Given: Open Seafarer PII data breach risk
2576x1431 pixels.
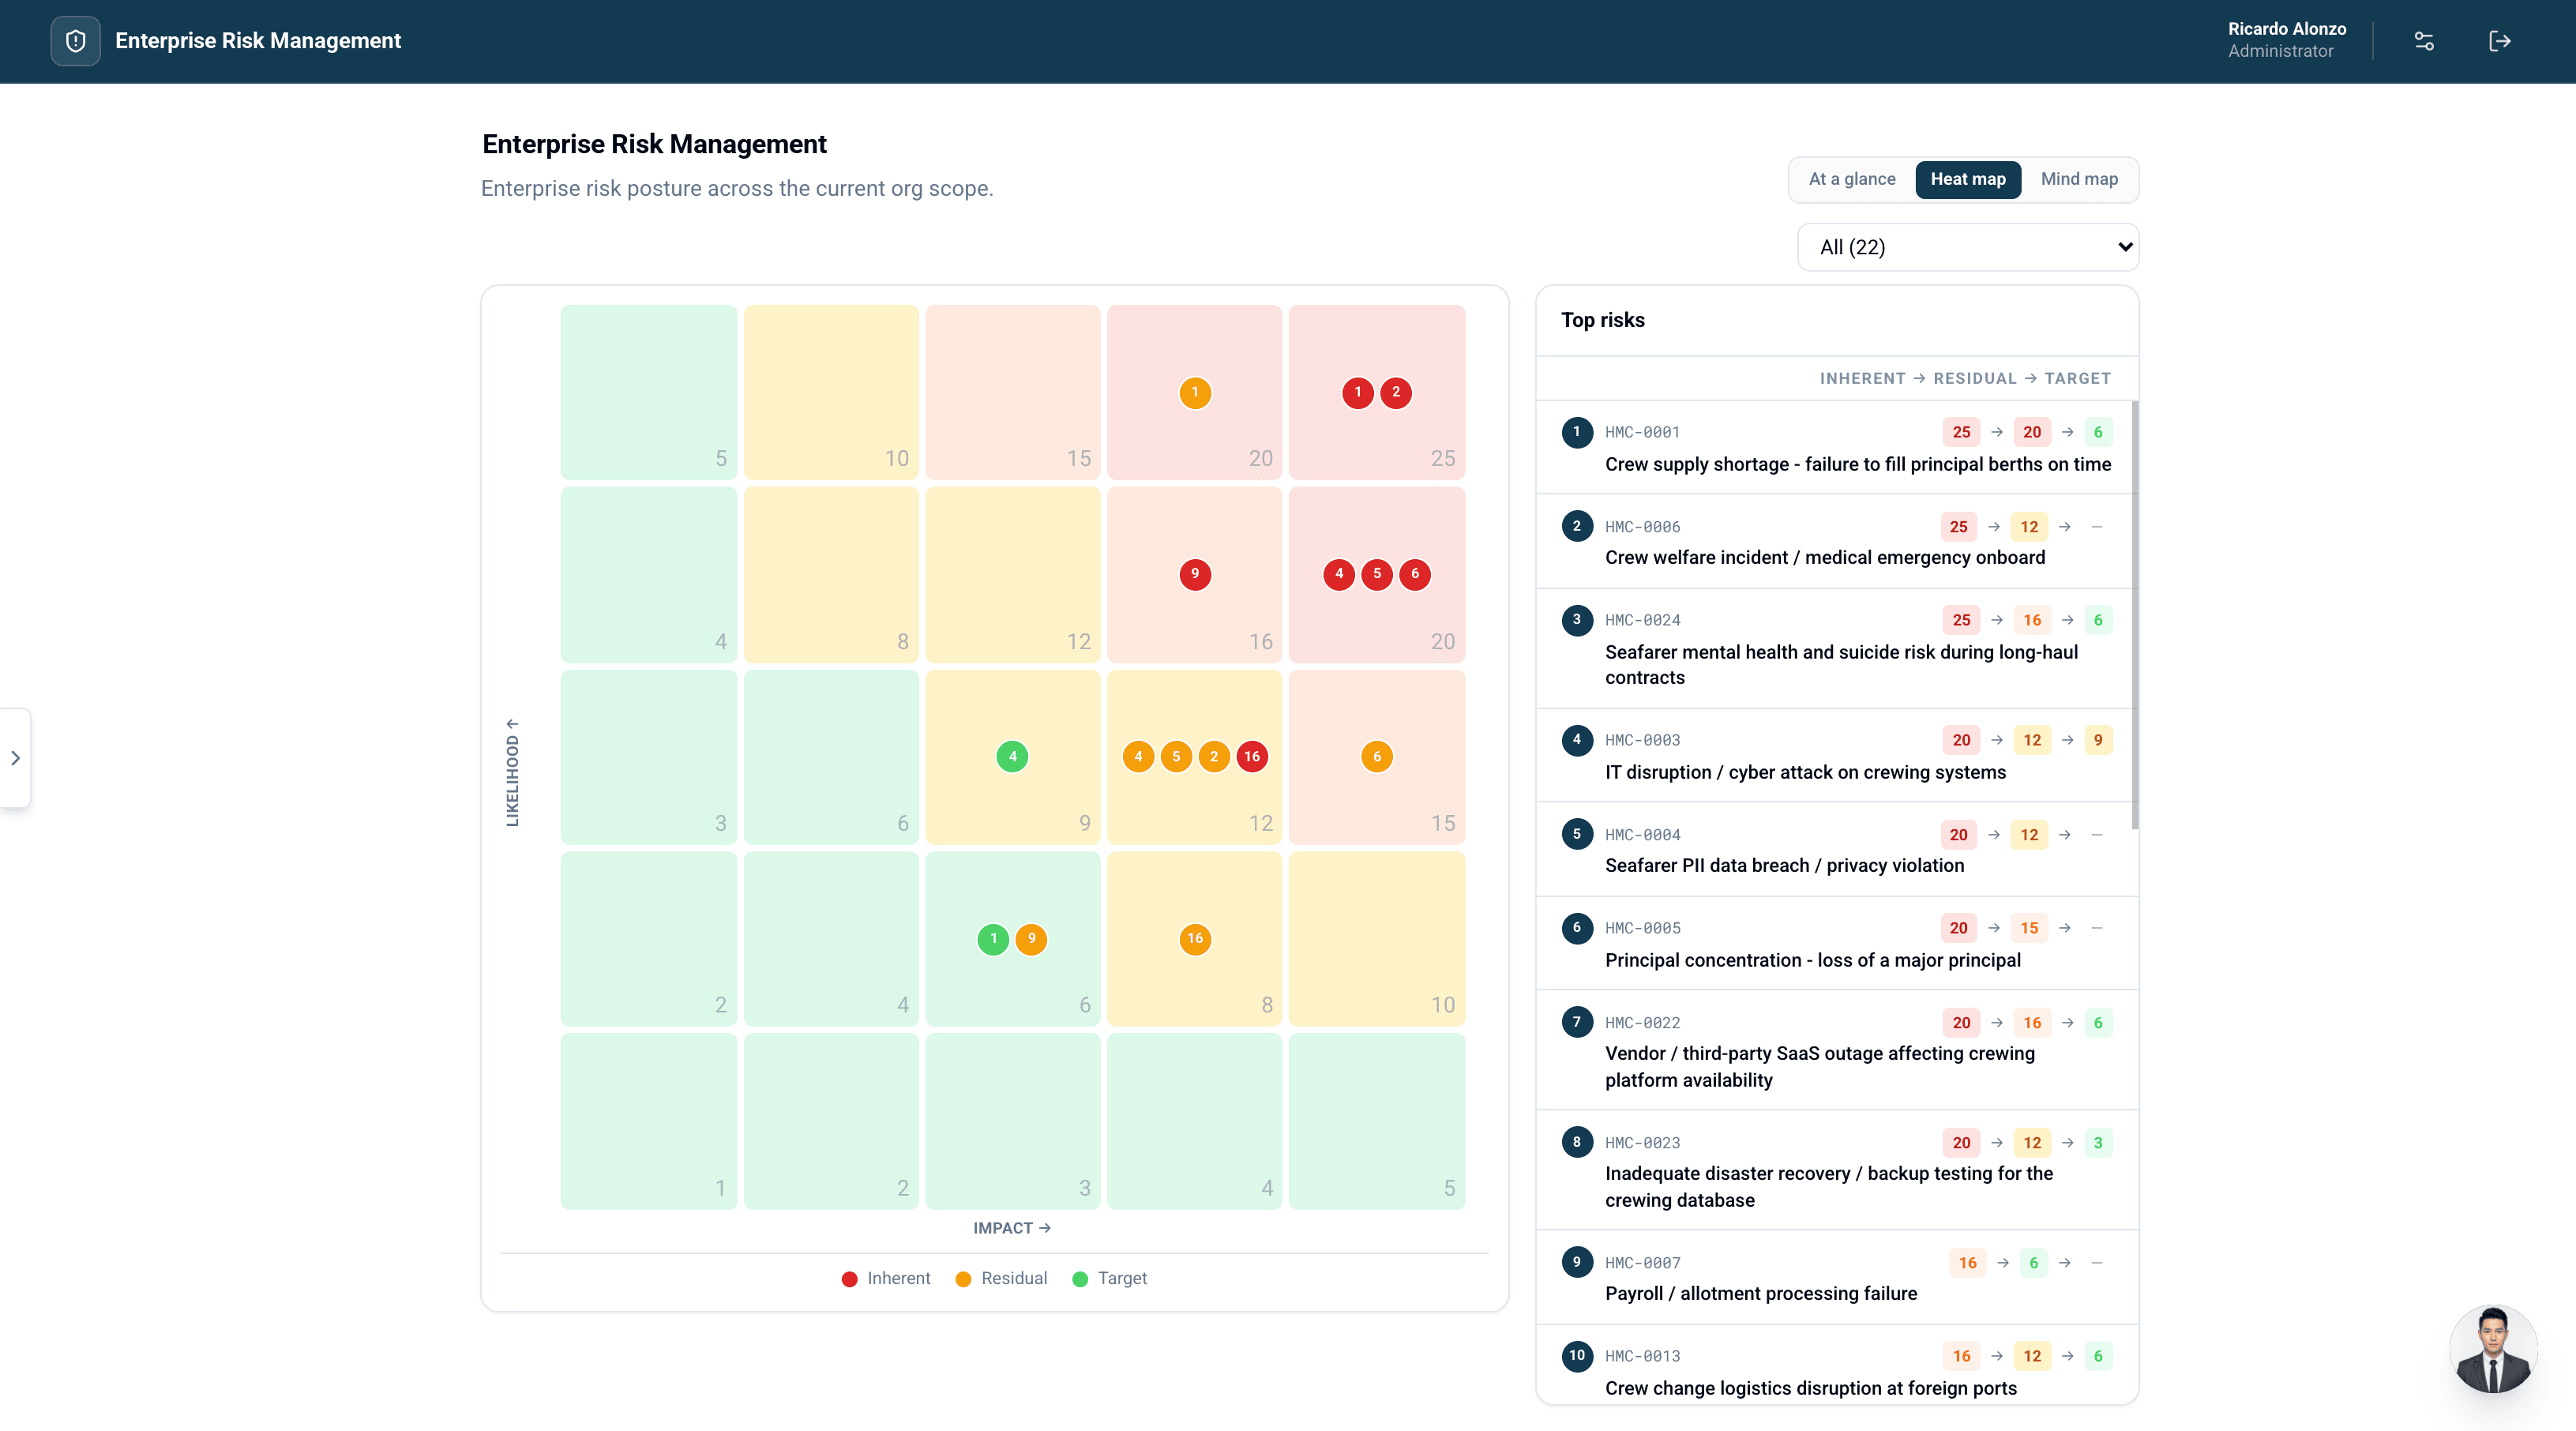Looking at the screenshot, I should (x=1836, y=849).
